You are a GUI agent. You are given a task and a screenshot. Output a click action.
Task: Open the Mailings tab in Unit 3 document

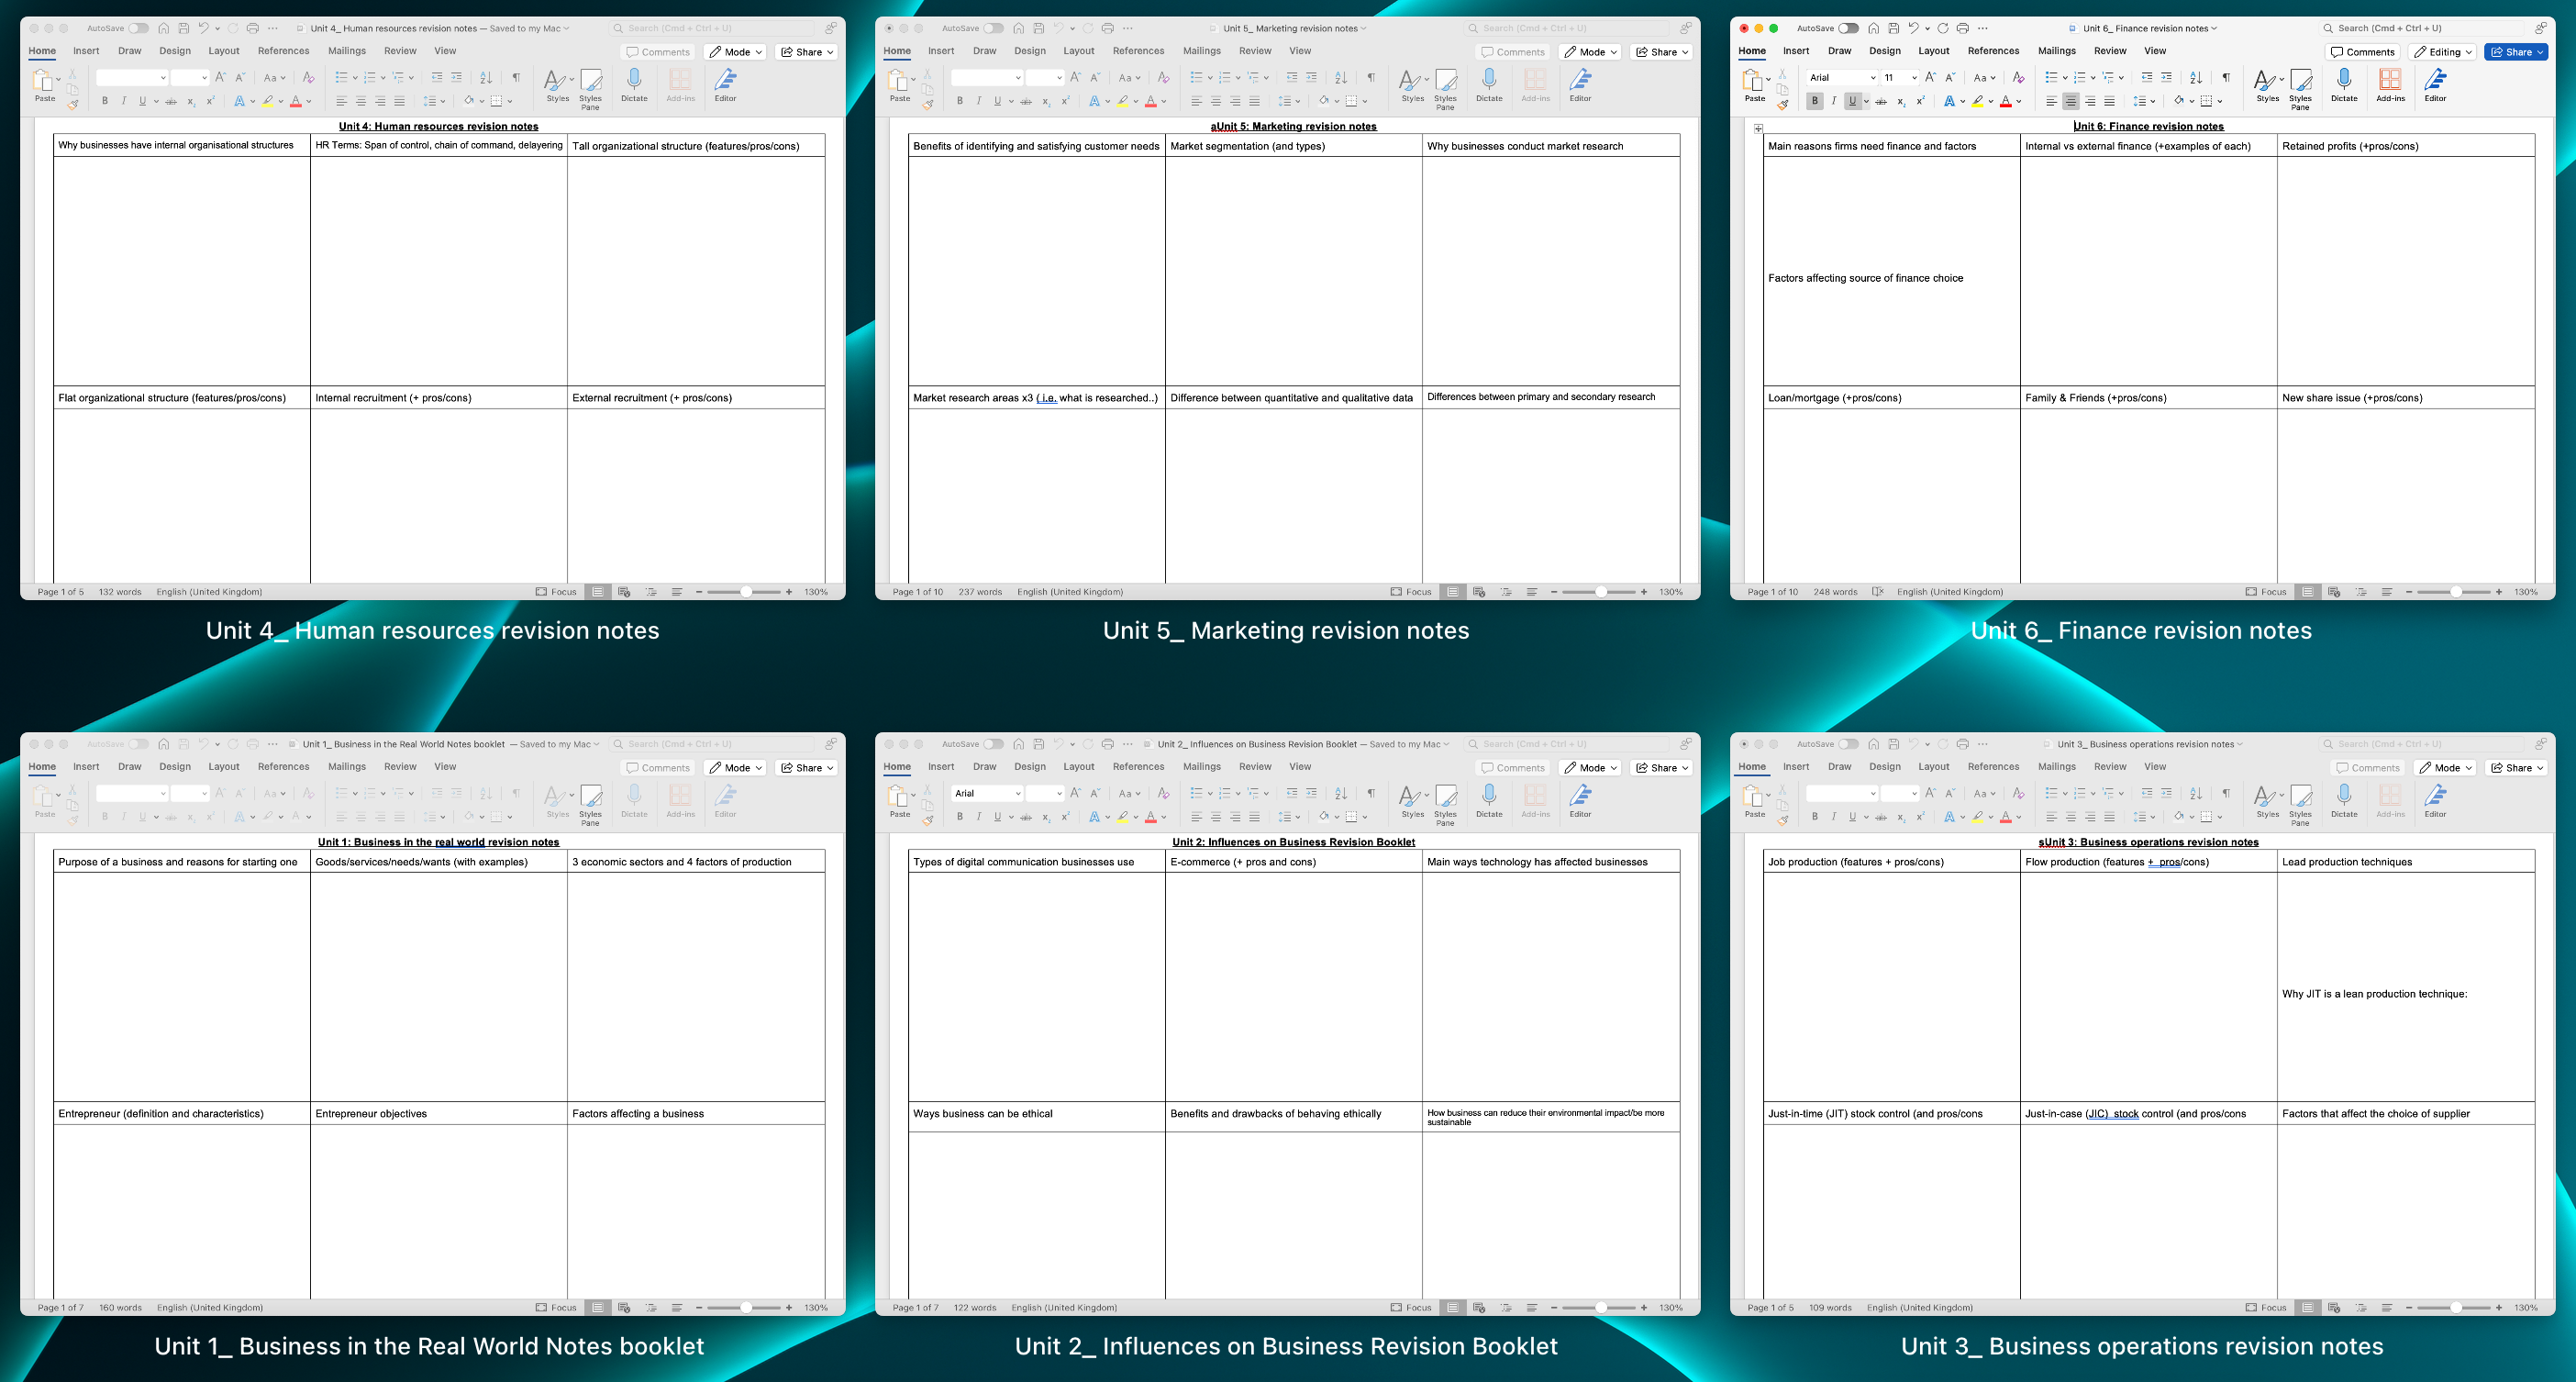(2057, 767)
